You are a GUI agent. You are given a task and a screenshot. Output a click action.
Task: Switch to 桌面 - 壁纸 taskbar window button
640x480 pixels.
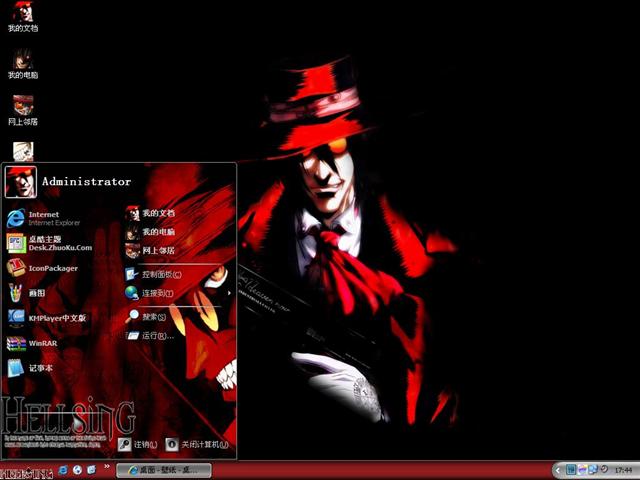164,470
